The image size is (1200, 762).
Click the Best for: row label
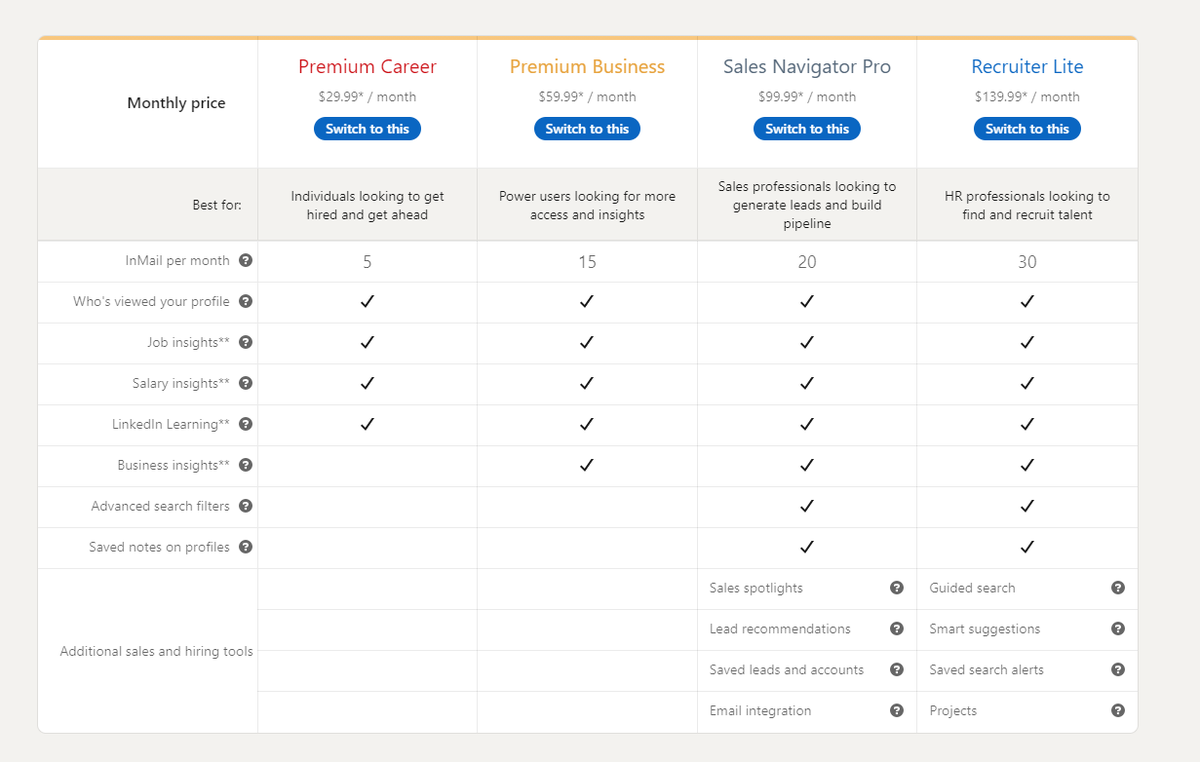tap(217, 205)
